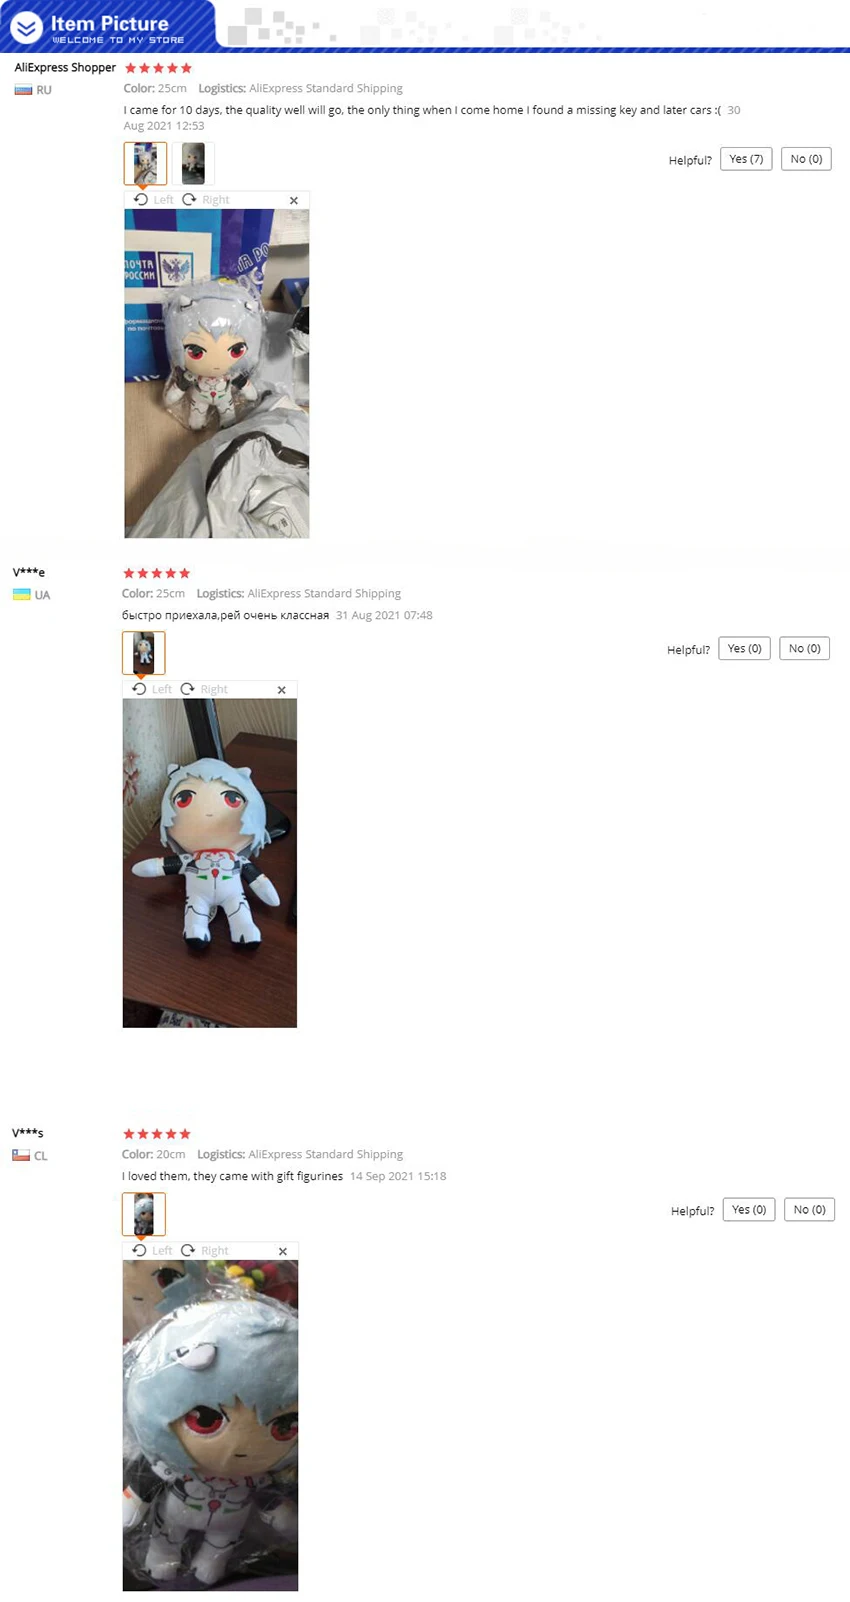Rotate the UA review photo right

(203, 689)
